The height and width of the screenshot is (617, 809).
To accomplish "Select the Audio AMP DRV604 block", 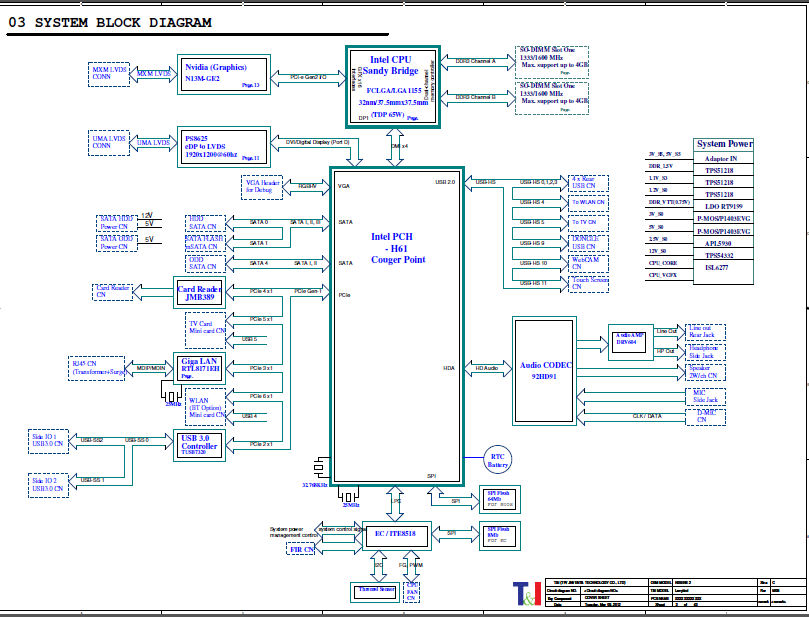I will (x=630, y=343).
